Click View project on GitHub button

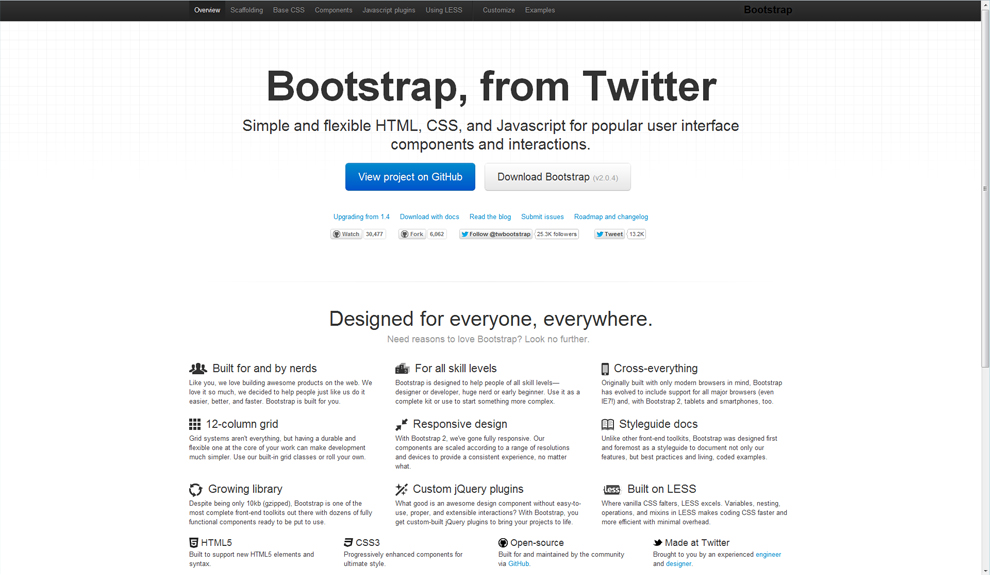410,177
